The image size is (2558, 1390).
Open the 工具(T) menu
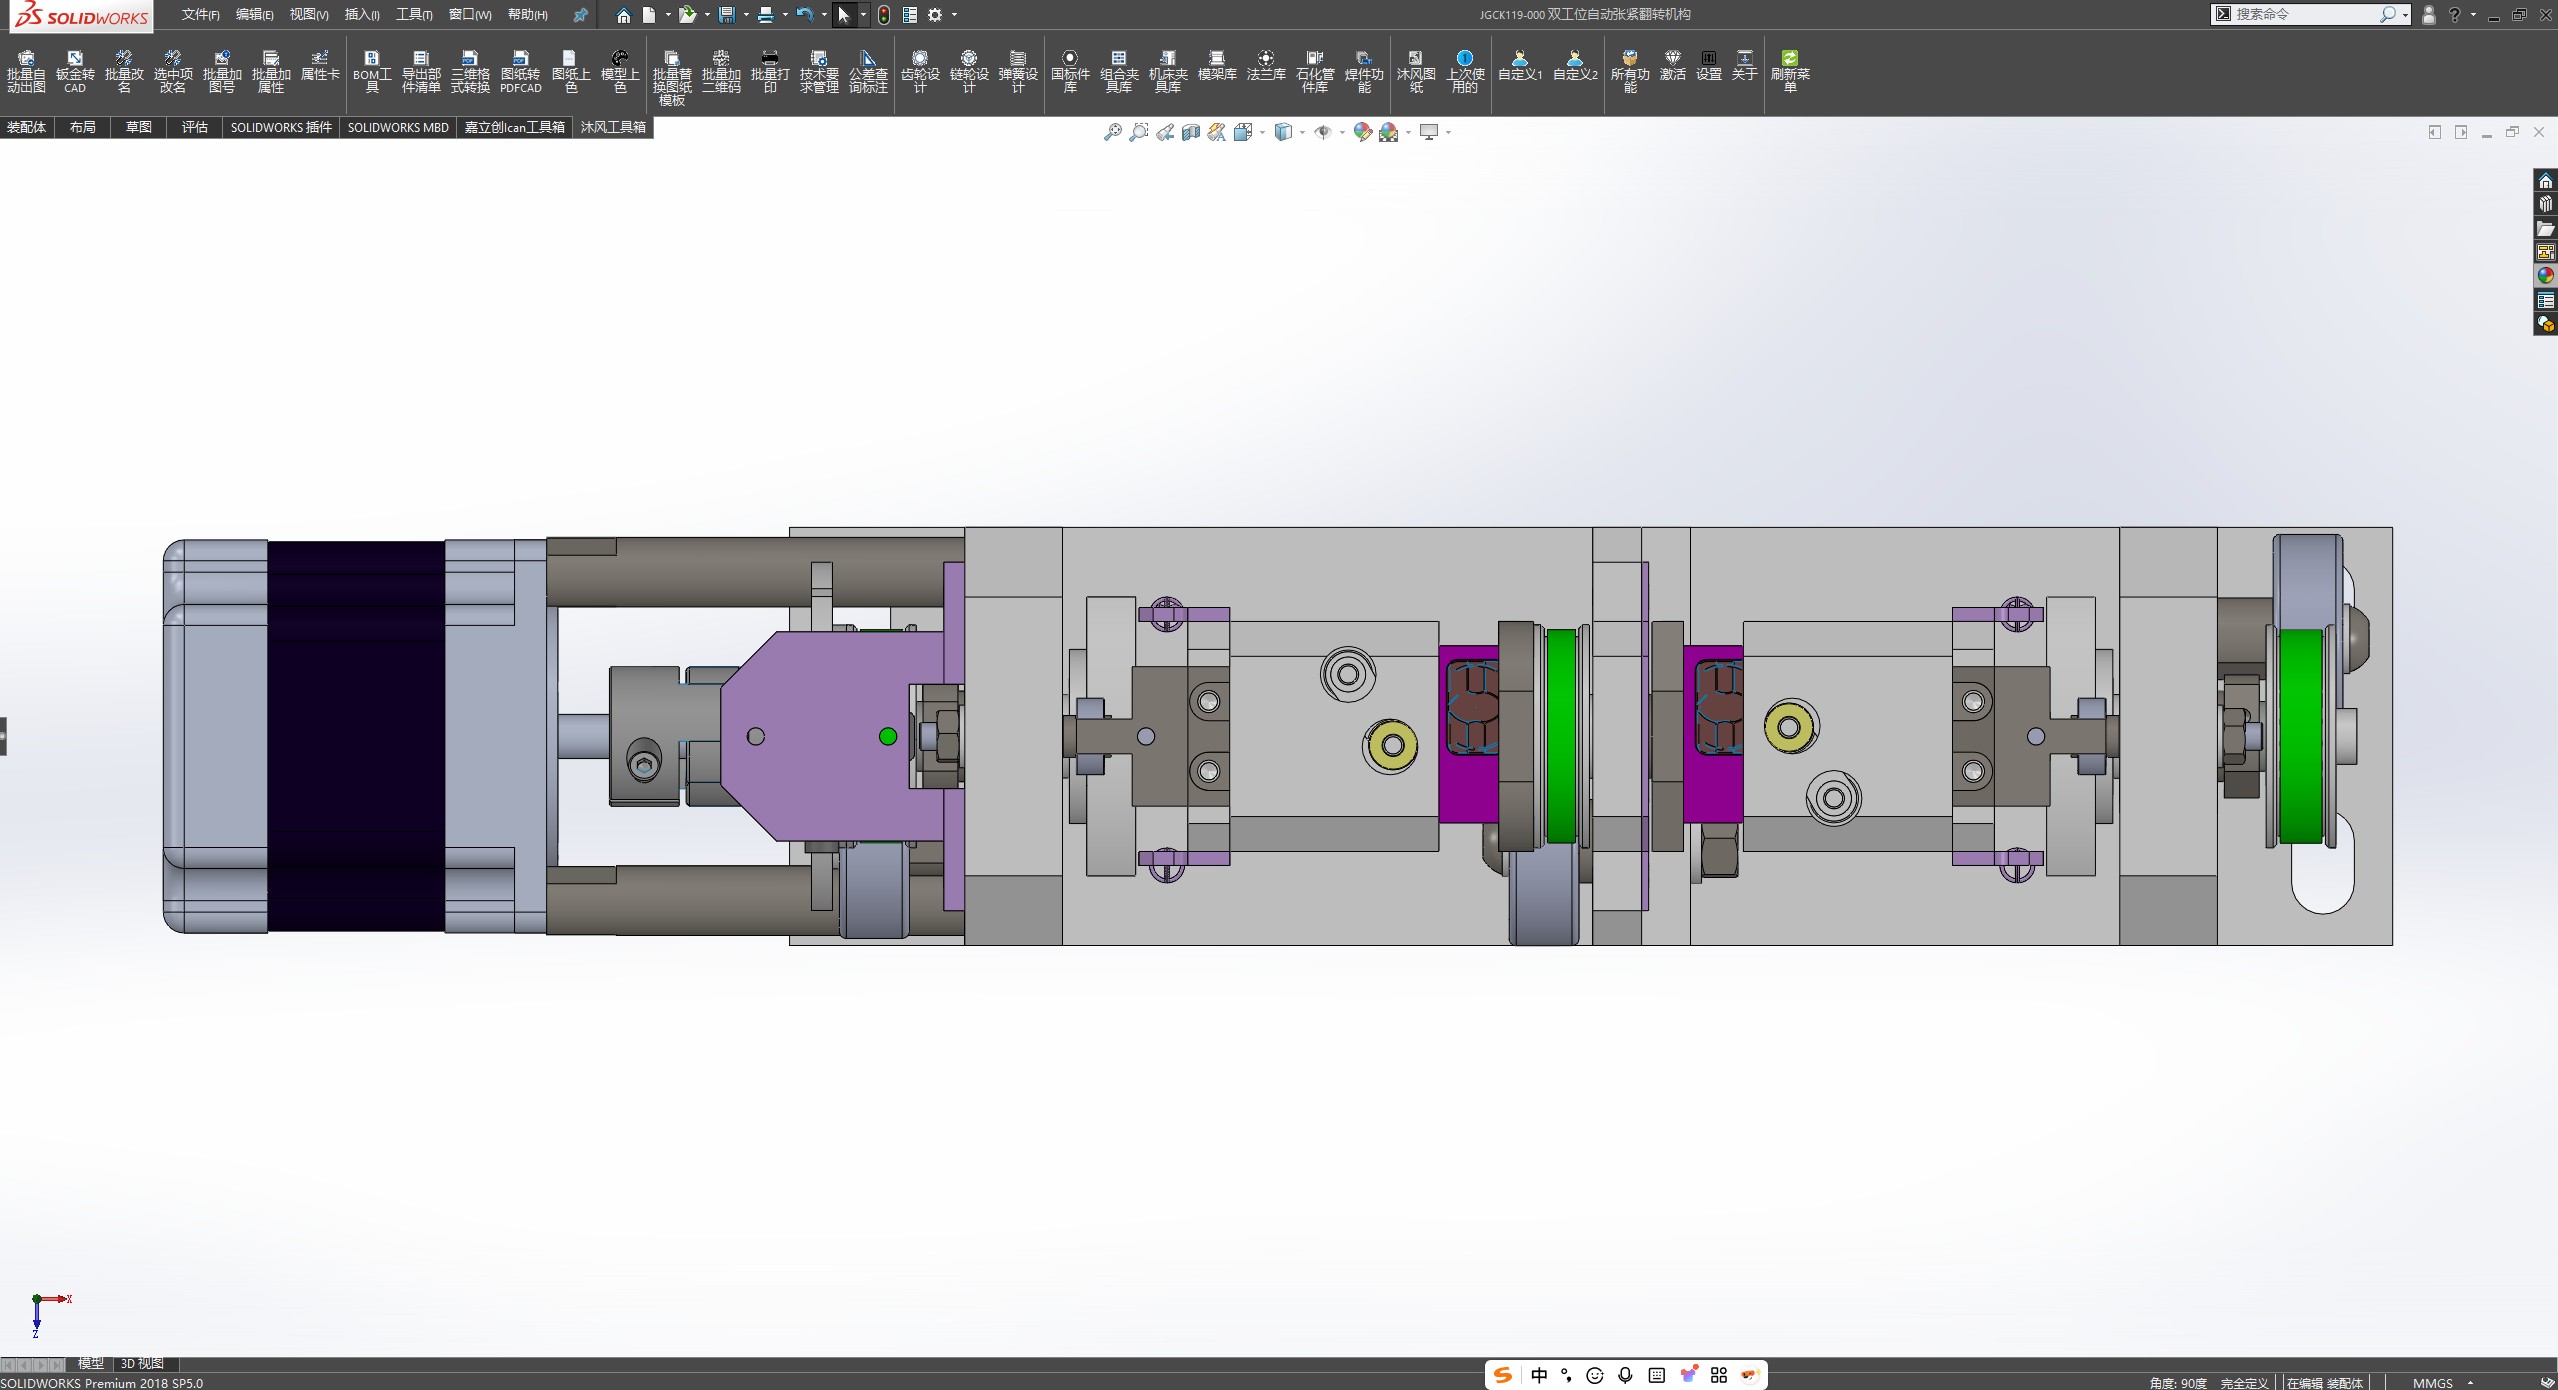pos(414,15)
